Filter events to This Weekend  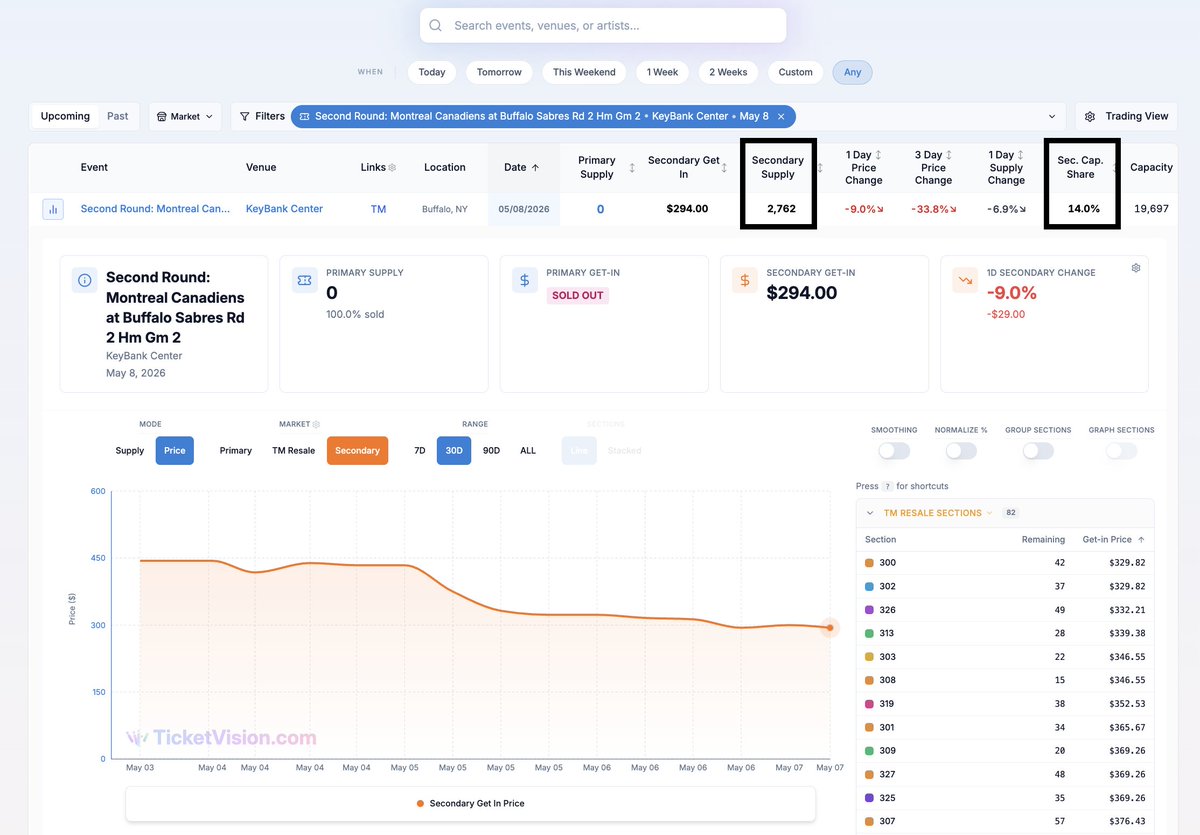click(584, 72)
